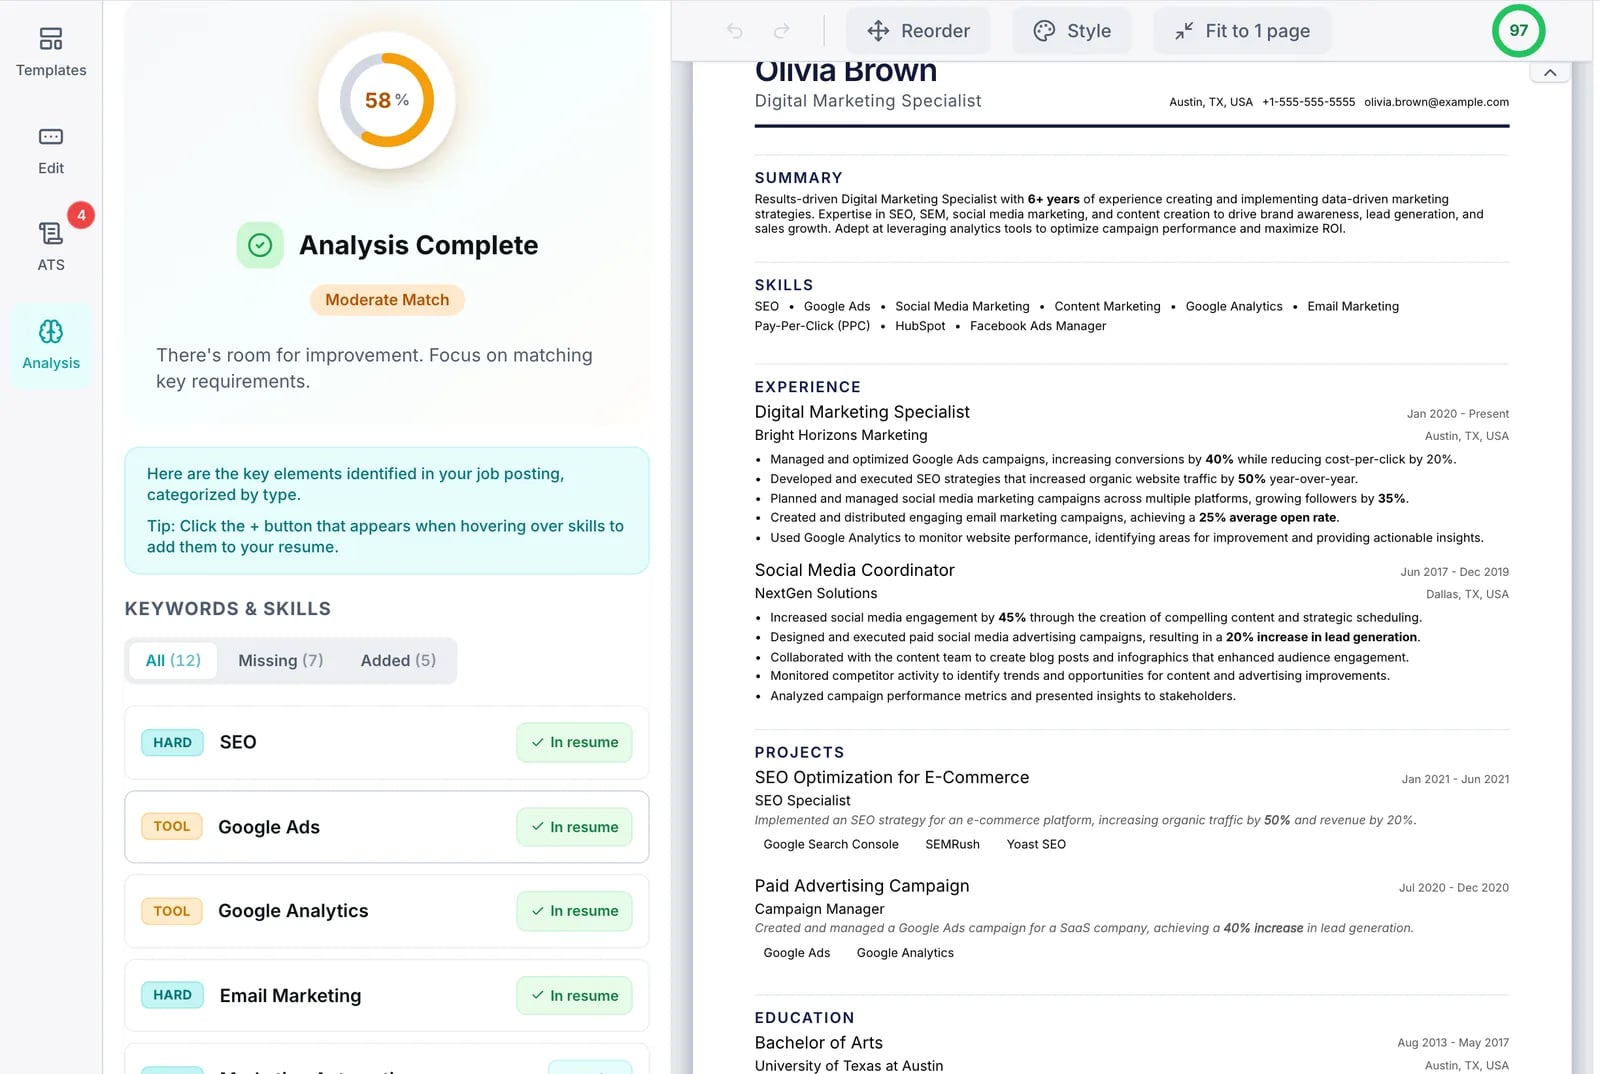This screenshot has height=1074, width=1600.
Task: Click the TOOL tag beside Google Analytics
Action: click(172, 911)
